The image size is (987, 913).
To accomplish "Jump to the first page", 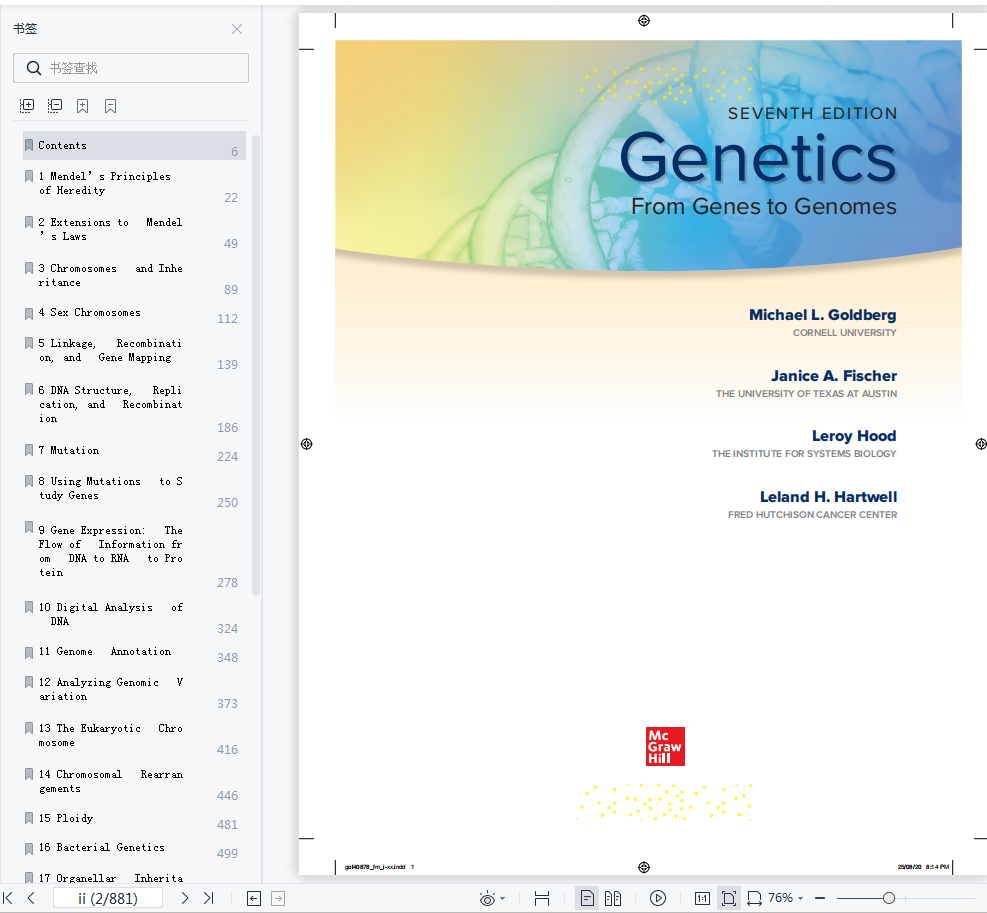I will tap(8, 899).
